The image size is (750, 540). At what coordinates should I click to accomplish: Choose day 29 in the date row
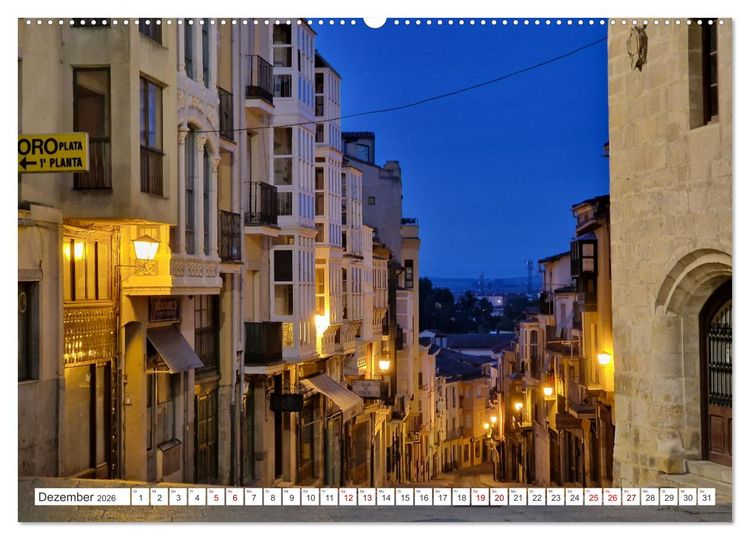click(x=669, y=497)
